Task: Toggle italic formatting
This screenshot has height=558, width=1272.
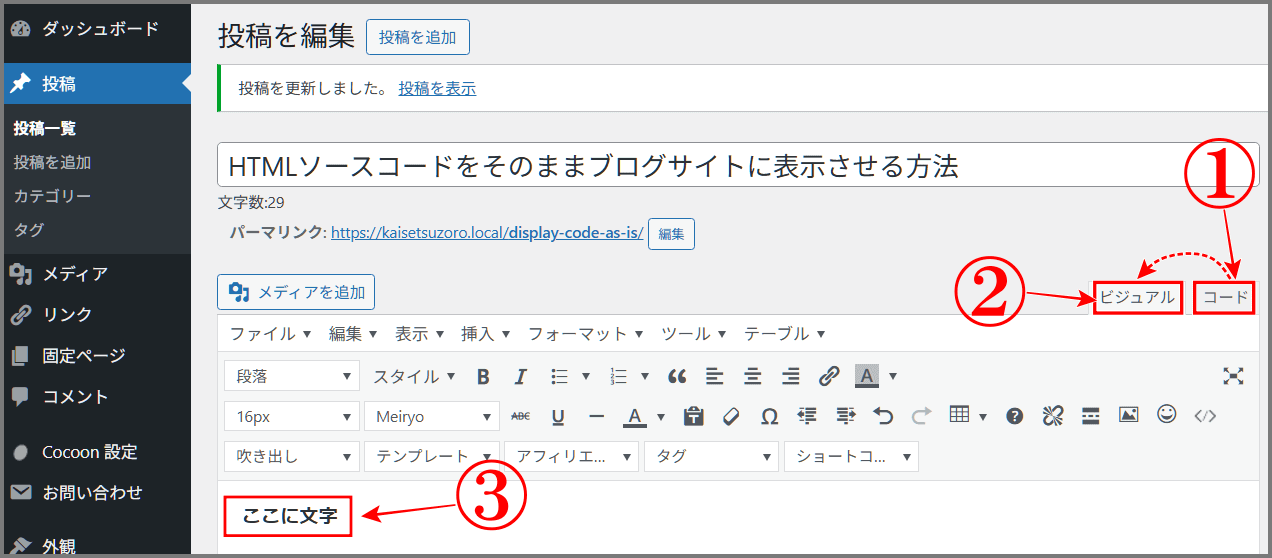Action: click(x=520, y=377)
